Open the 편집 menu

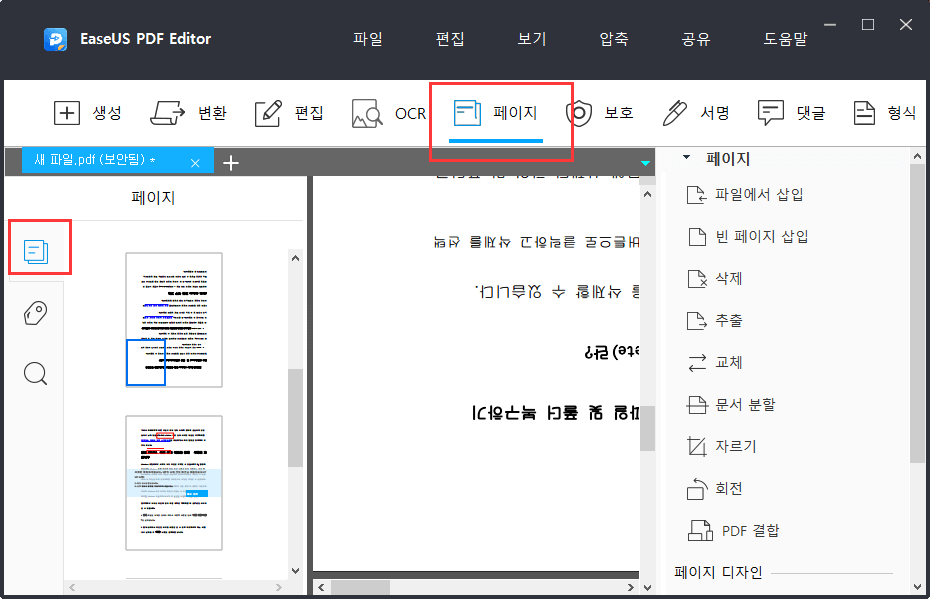450,38
